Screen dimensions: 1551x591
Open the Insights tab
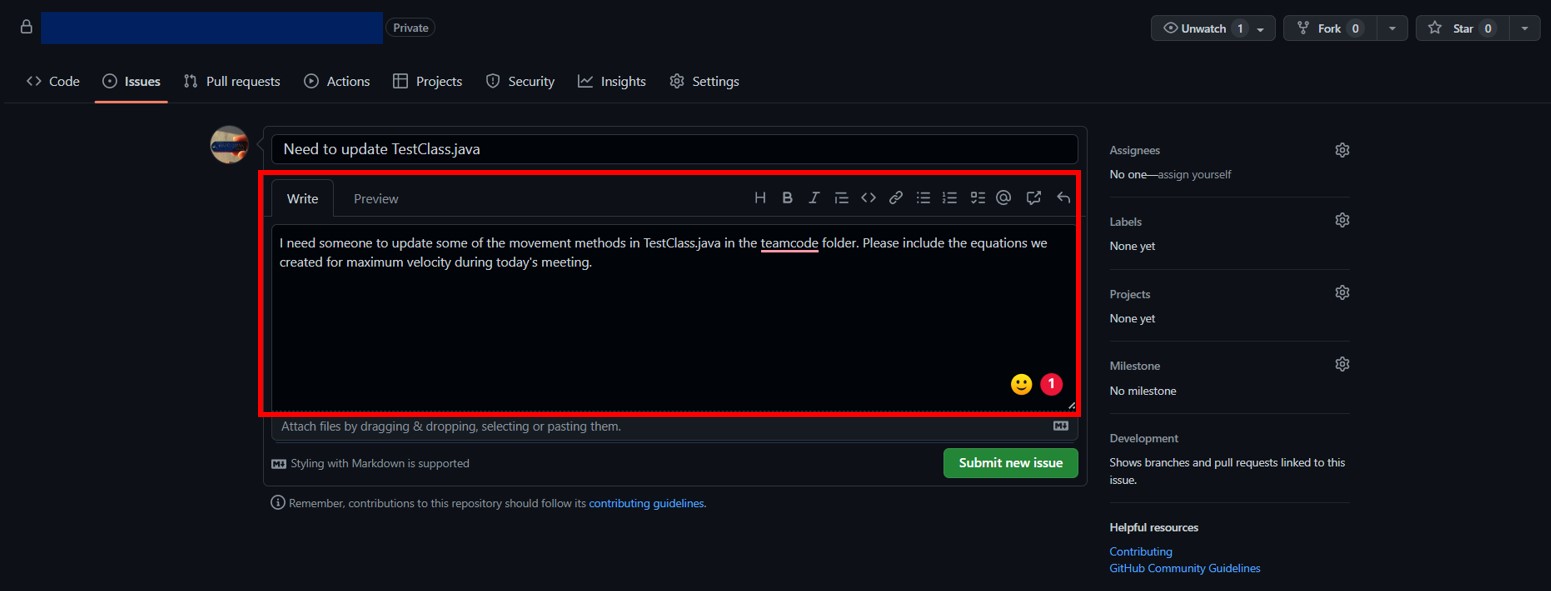612,81
